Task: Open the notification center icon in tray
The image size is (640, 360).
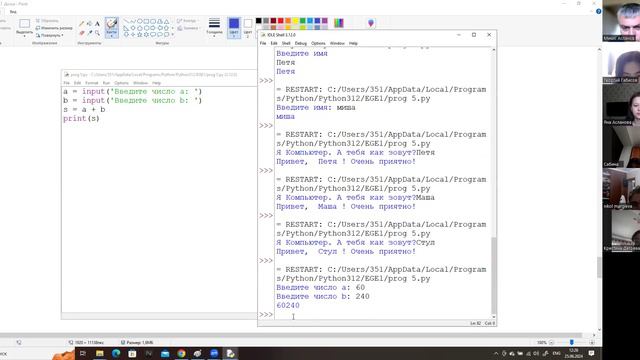Action: pyautogui.click(x=591, y=353)
